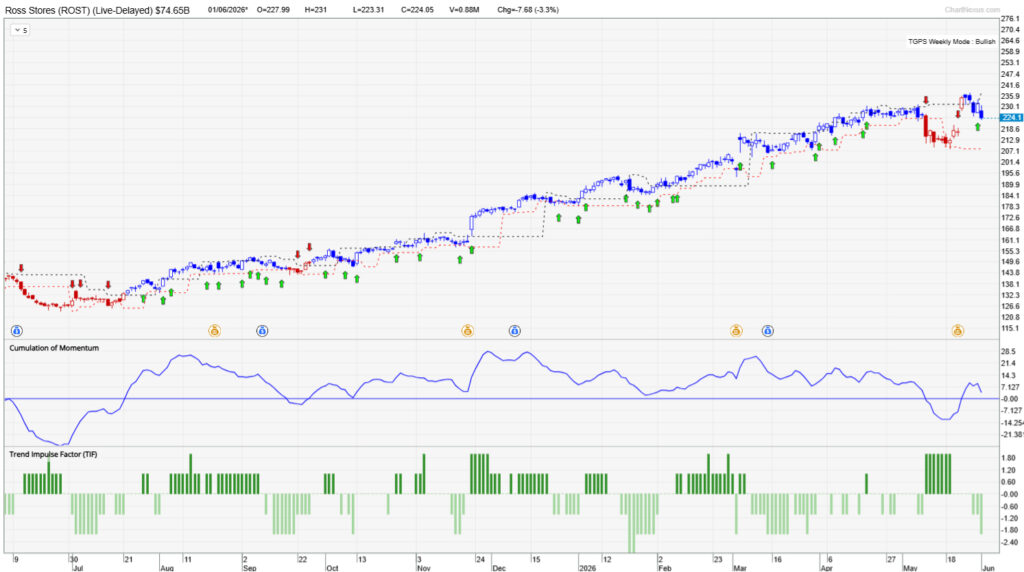Click the 'Nov' month label on time axis
Image resolution: width=1024 pixels, height=572 pixels.
[423, 568]
